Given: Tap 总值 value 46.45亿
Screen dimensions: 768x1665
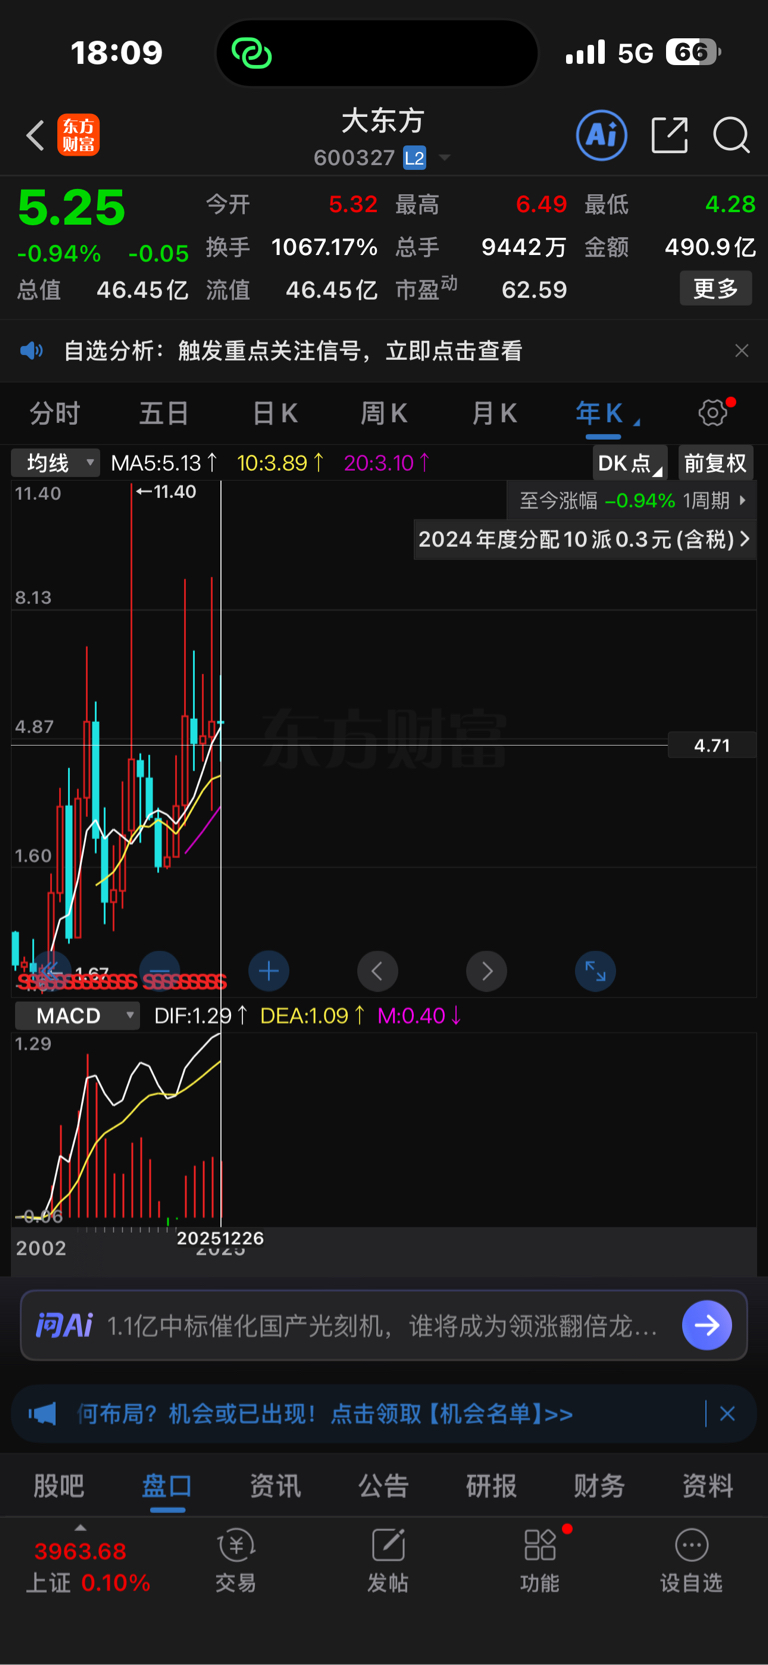Looking at the screenshot, I should click(142, 290).
